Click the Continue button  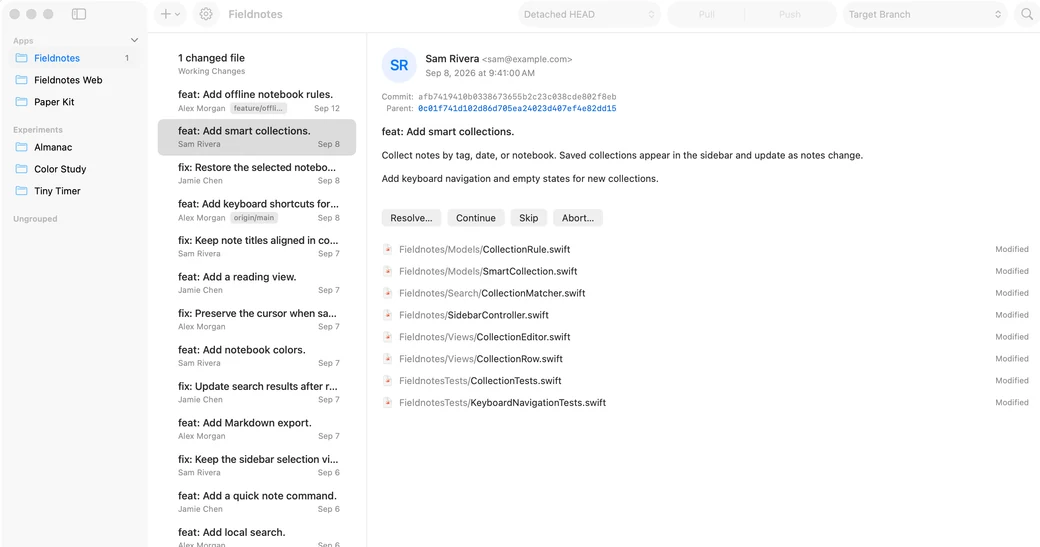[x=476, y=218]
